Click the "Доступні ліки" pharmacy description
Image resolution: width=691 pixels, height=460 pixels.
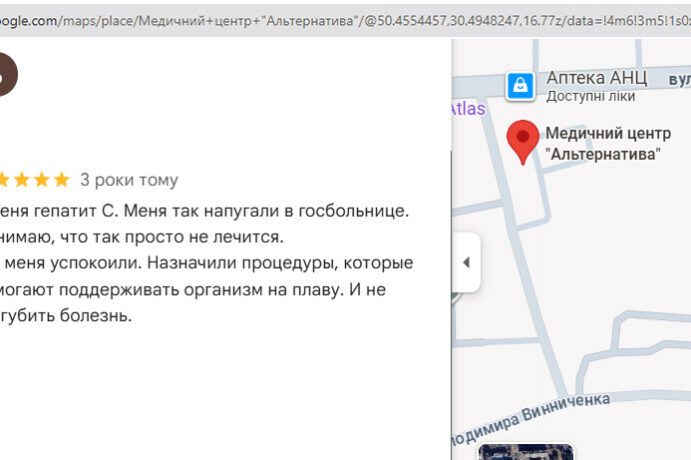click(x=590, y=96)
